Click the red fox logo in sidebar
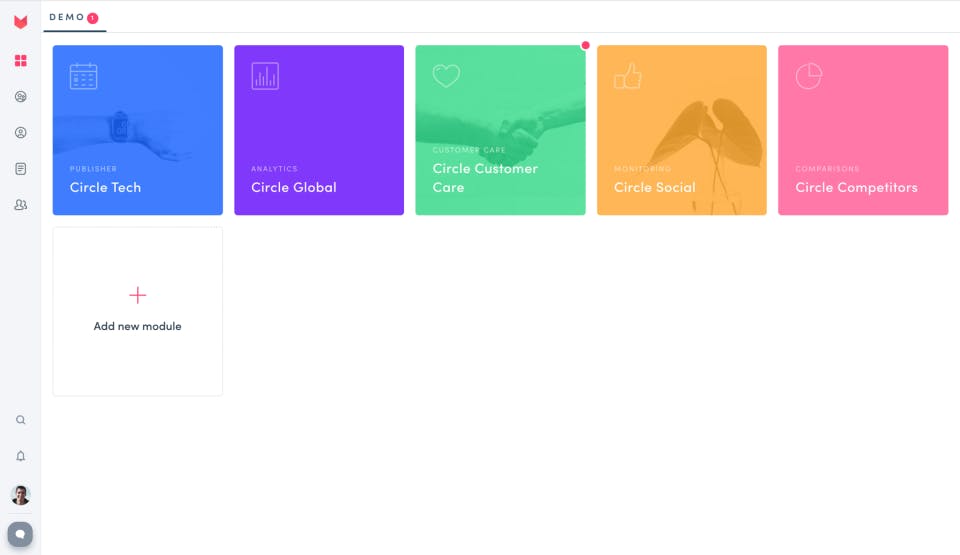 [x=20, y=22]
